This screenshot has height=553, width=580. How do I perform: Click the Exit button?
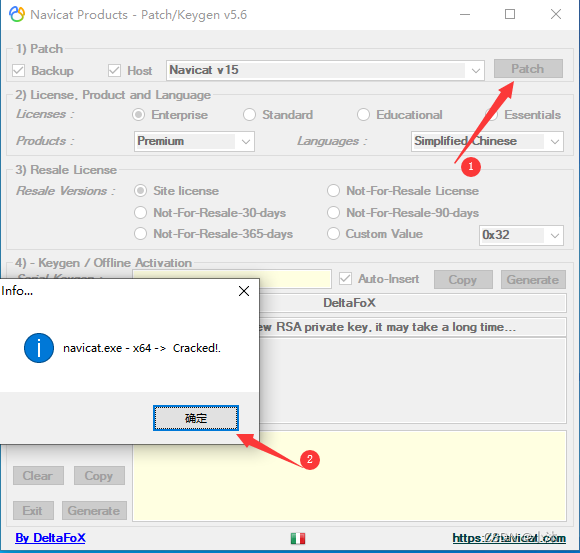tap(33, 511)
